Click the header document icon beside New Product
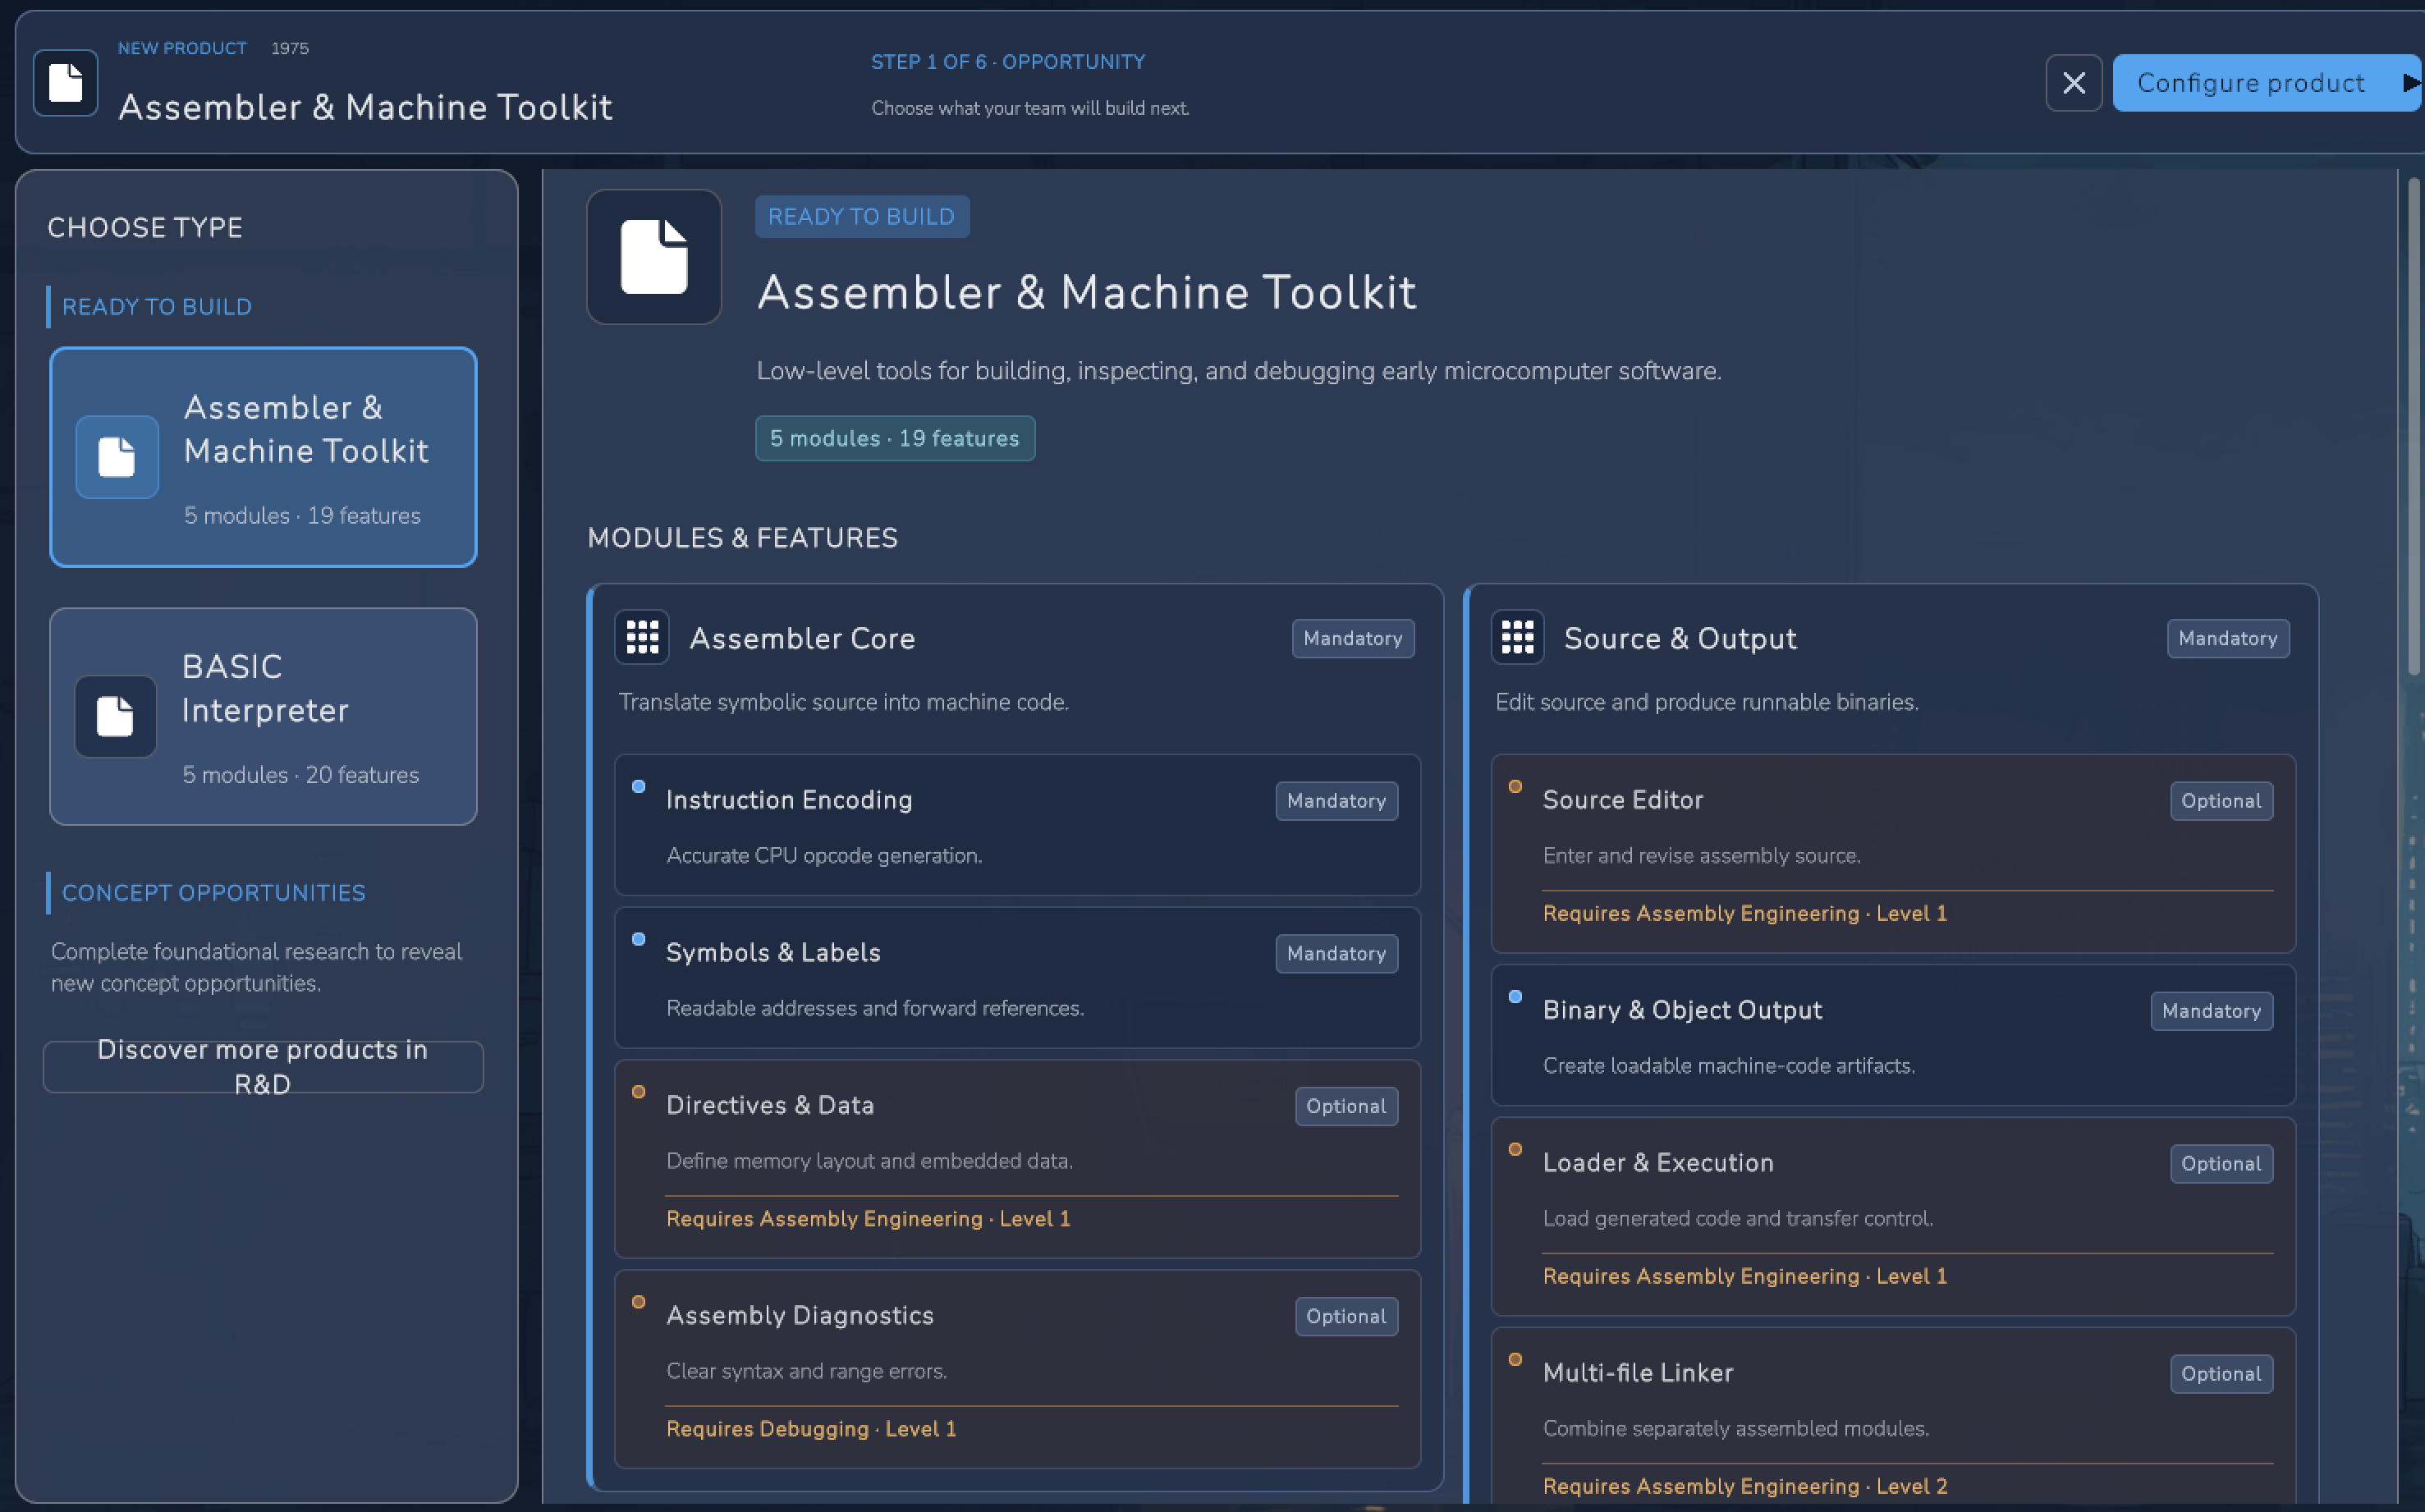The width and height of the screenshot is (2425, 1512). pyautogui.click(x=65, y=82)
